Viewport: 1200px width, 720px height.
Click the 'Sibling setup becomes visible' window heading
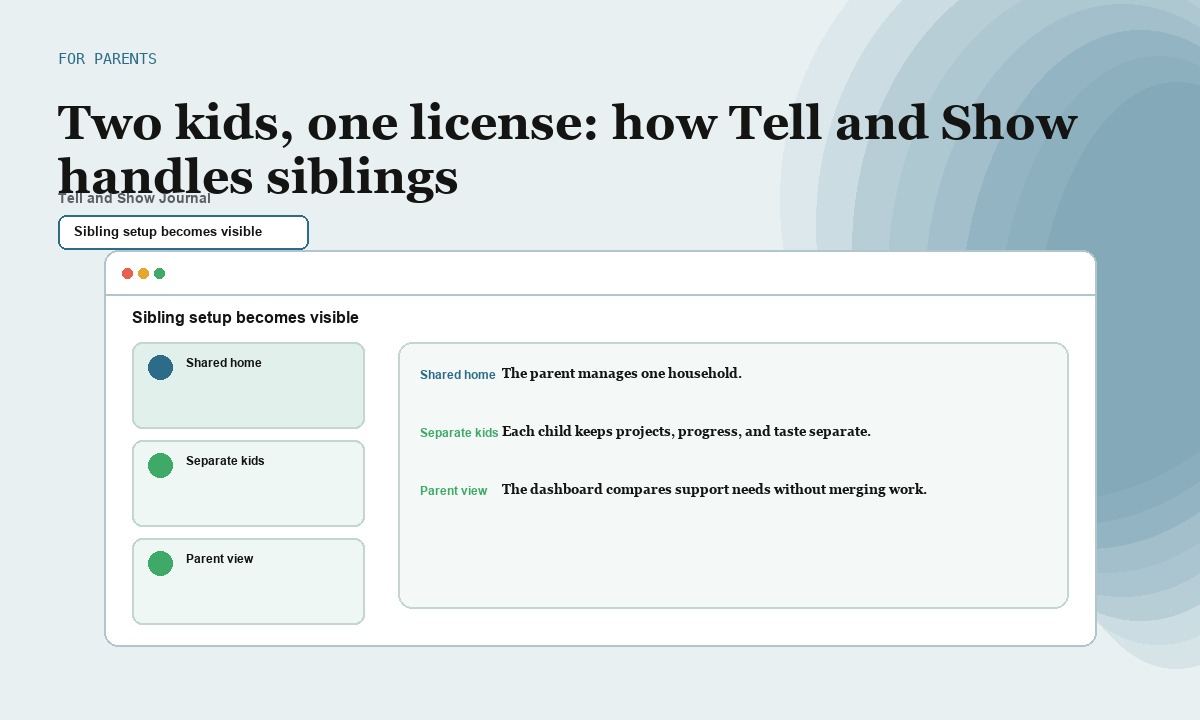(245, 318)
